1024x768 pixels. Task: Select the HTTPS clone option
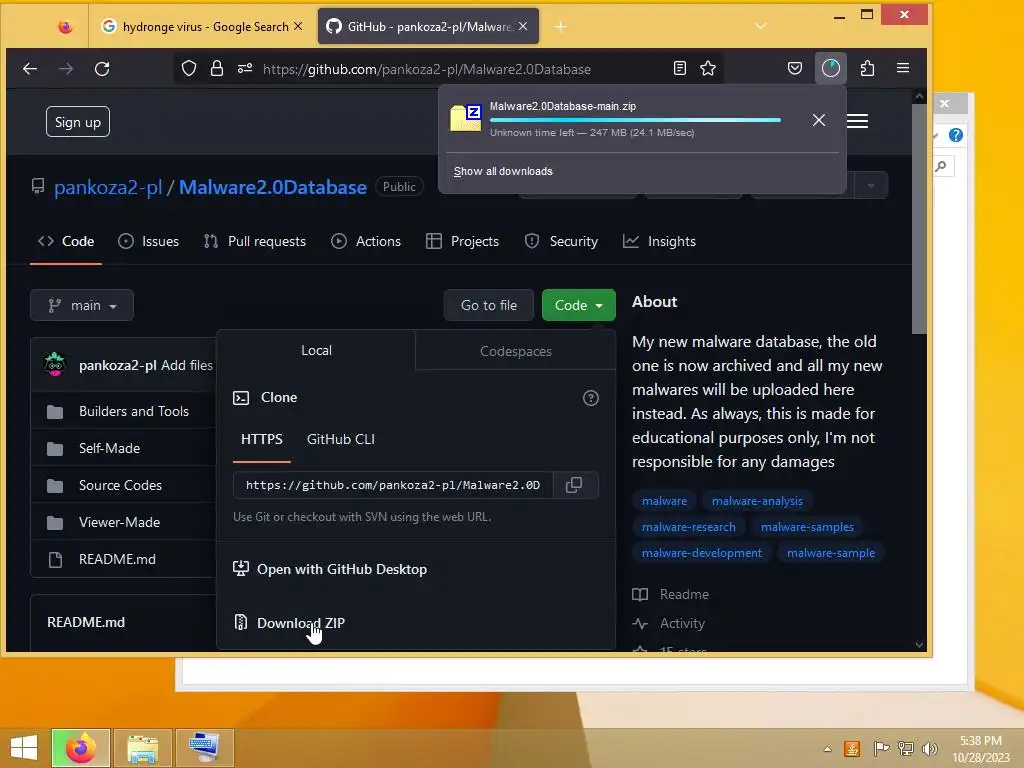[262, 440]
